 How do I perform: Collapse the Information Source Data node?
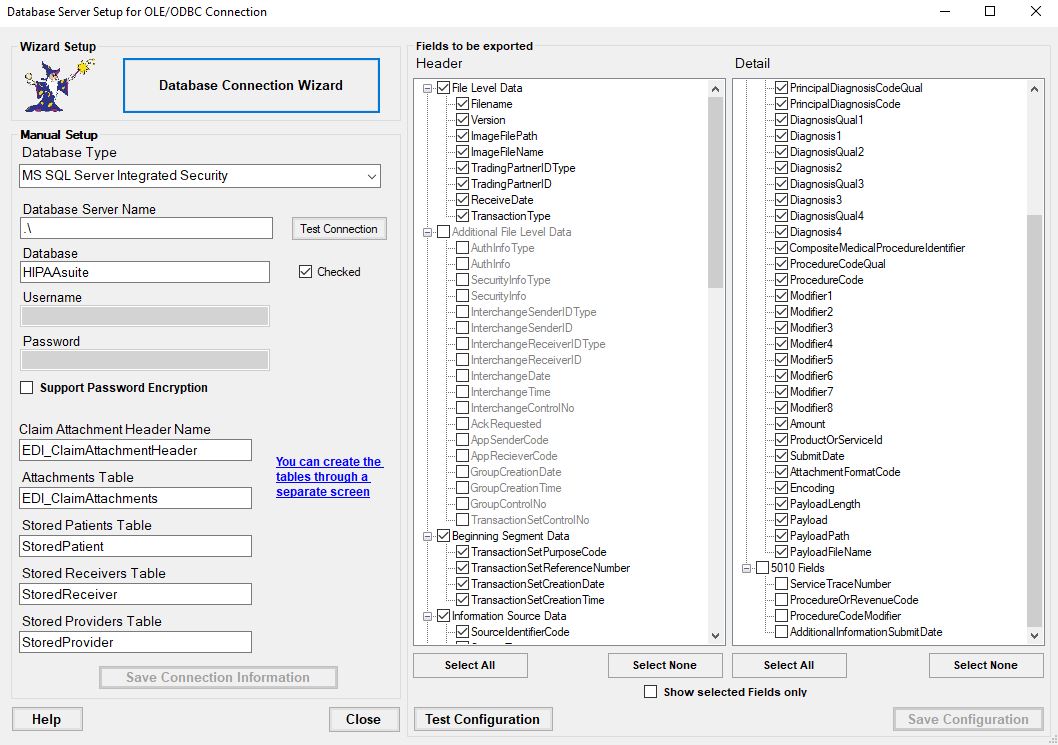tap(427, 616)
